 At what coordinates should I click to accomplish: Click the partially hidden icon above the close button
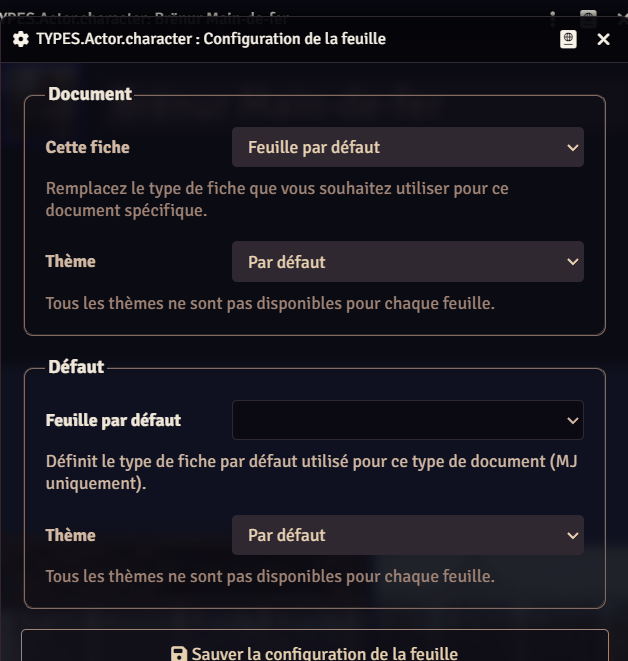589,14
